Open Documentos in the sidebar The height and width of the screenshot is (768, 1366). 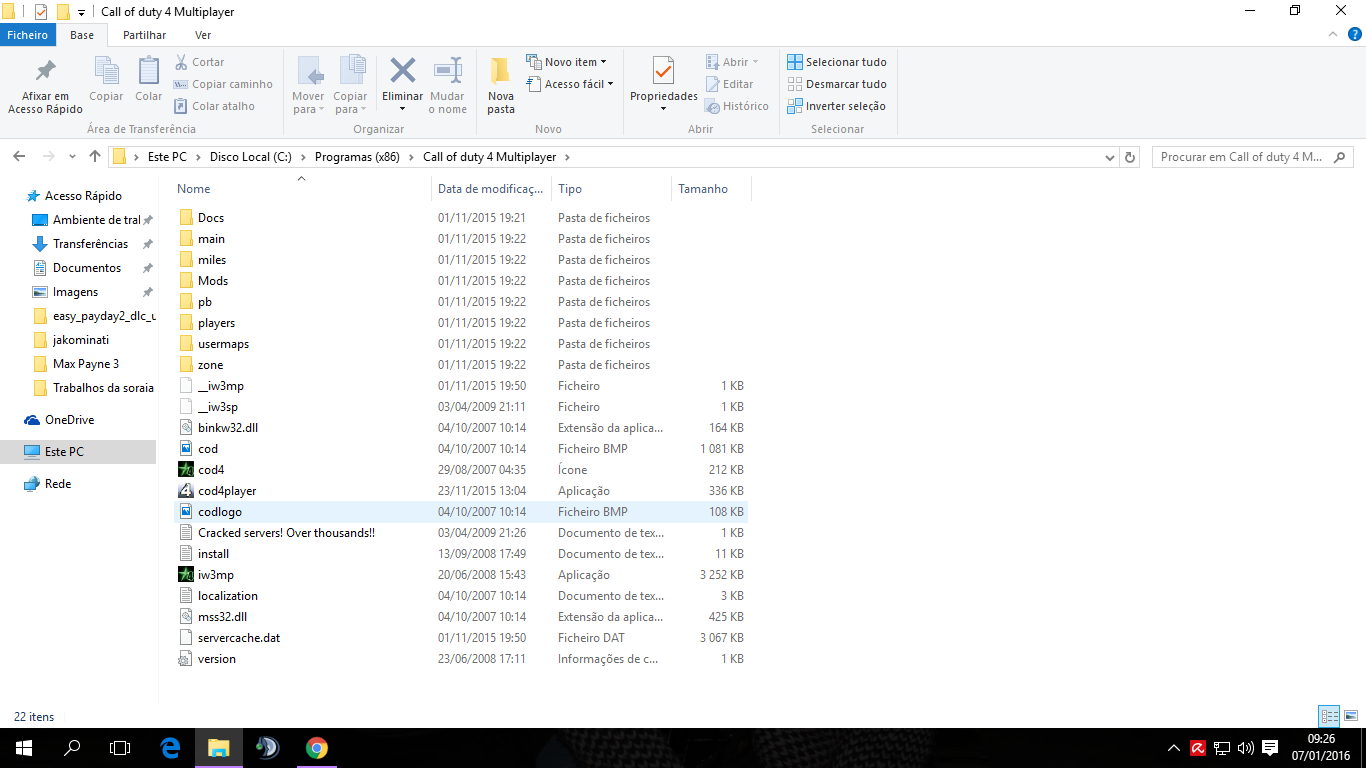86,268
